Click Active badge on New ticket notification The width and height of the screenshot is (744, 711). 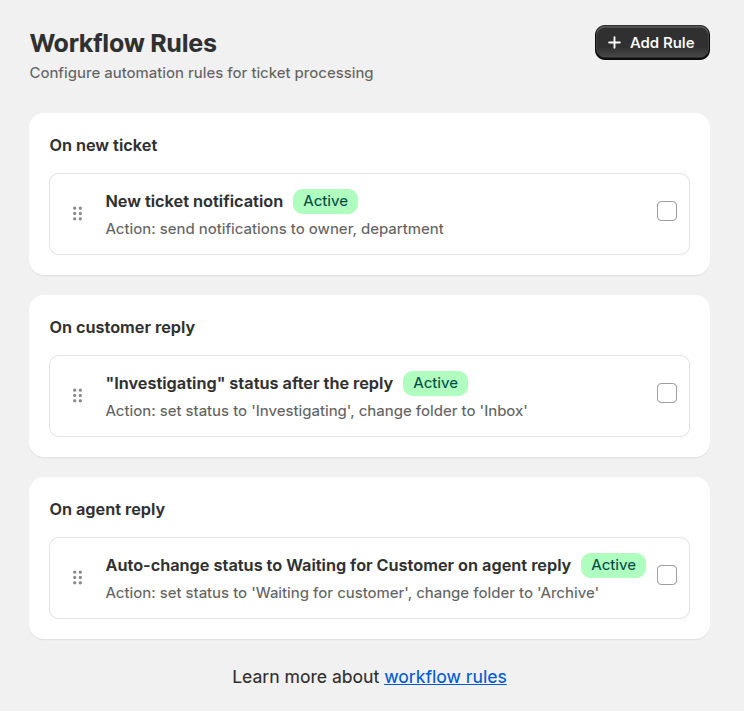[x=325, y=201]
